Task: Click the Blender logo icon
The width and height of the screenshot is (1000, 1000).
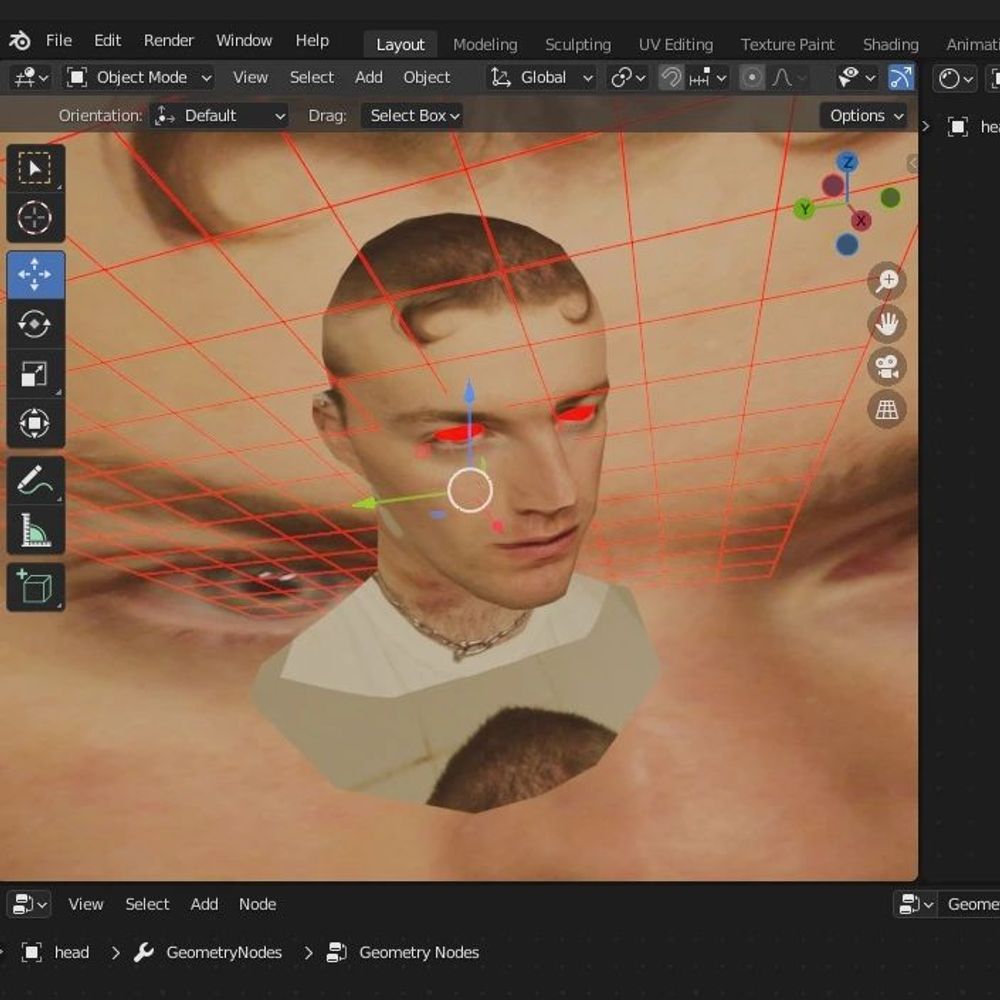Action: (20, 41)
